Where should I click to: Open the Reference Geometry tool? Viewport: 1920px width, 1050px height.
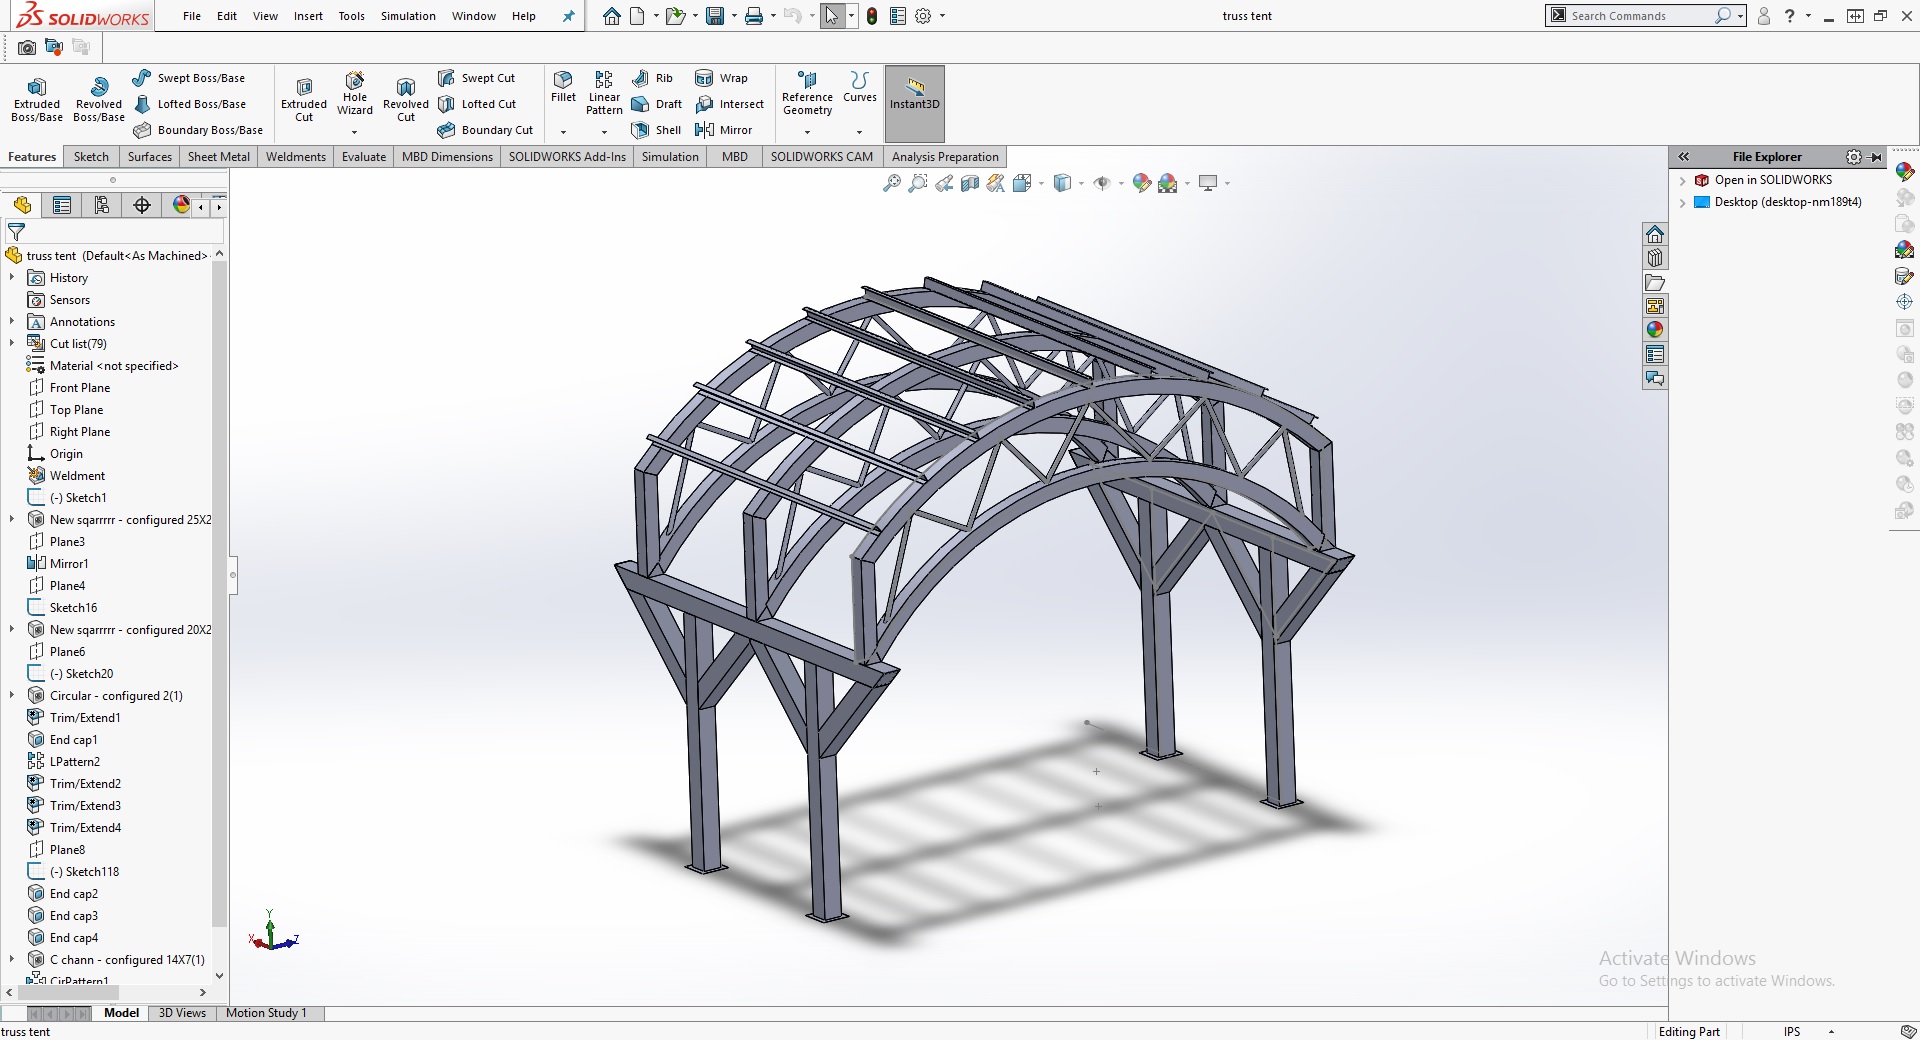807,93
